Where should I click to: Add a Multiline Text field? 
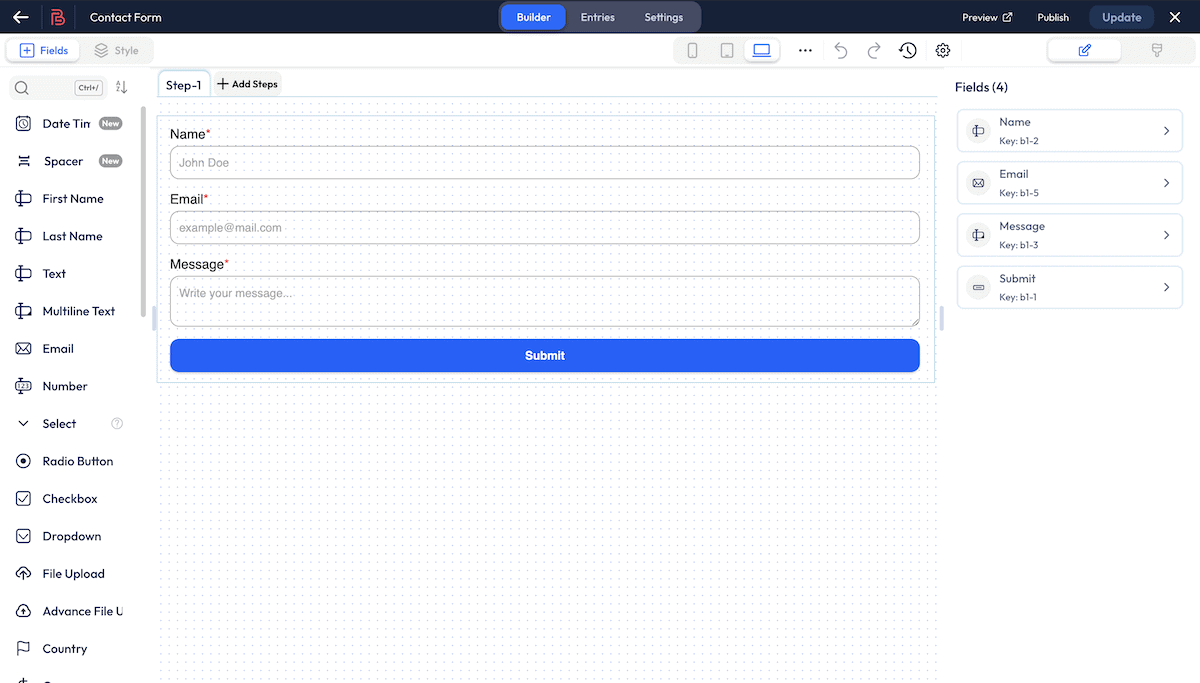(x=68, y=311)
